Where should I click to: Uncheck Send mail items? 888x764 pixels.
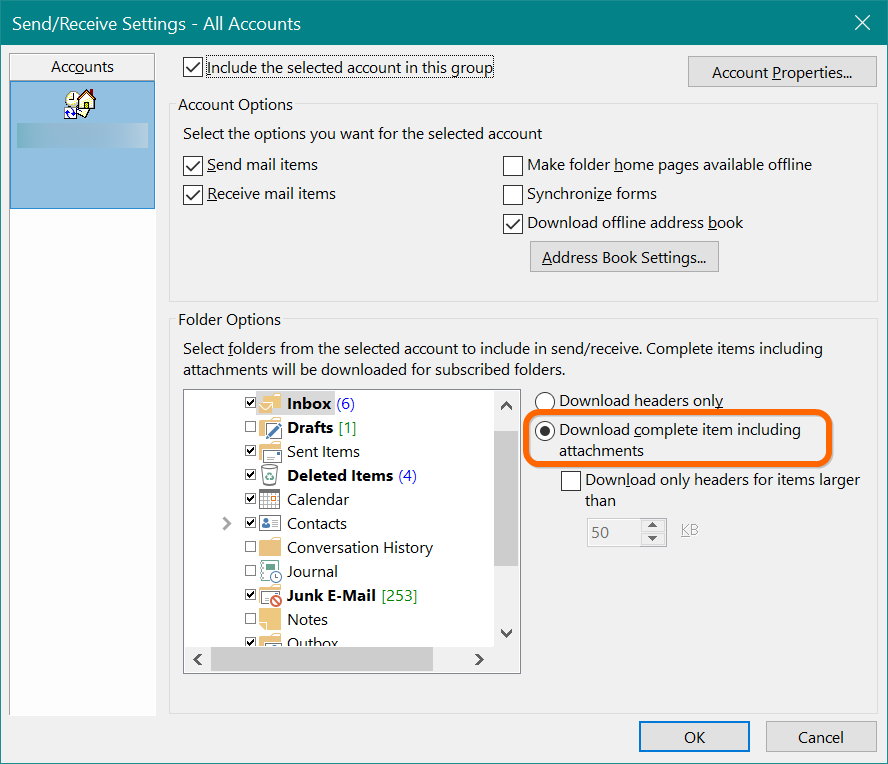coord(193,166)
